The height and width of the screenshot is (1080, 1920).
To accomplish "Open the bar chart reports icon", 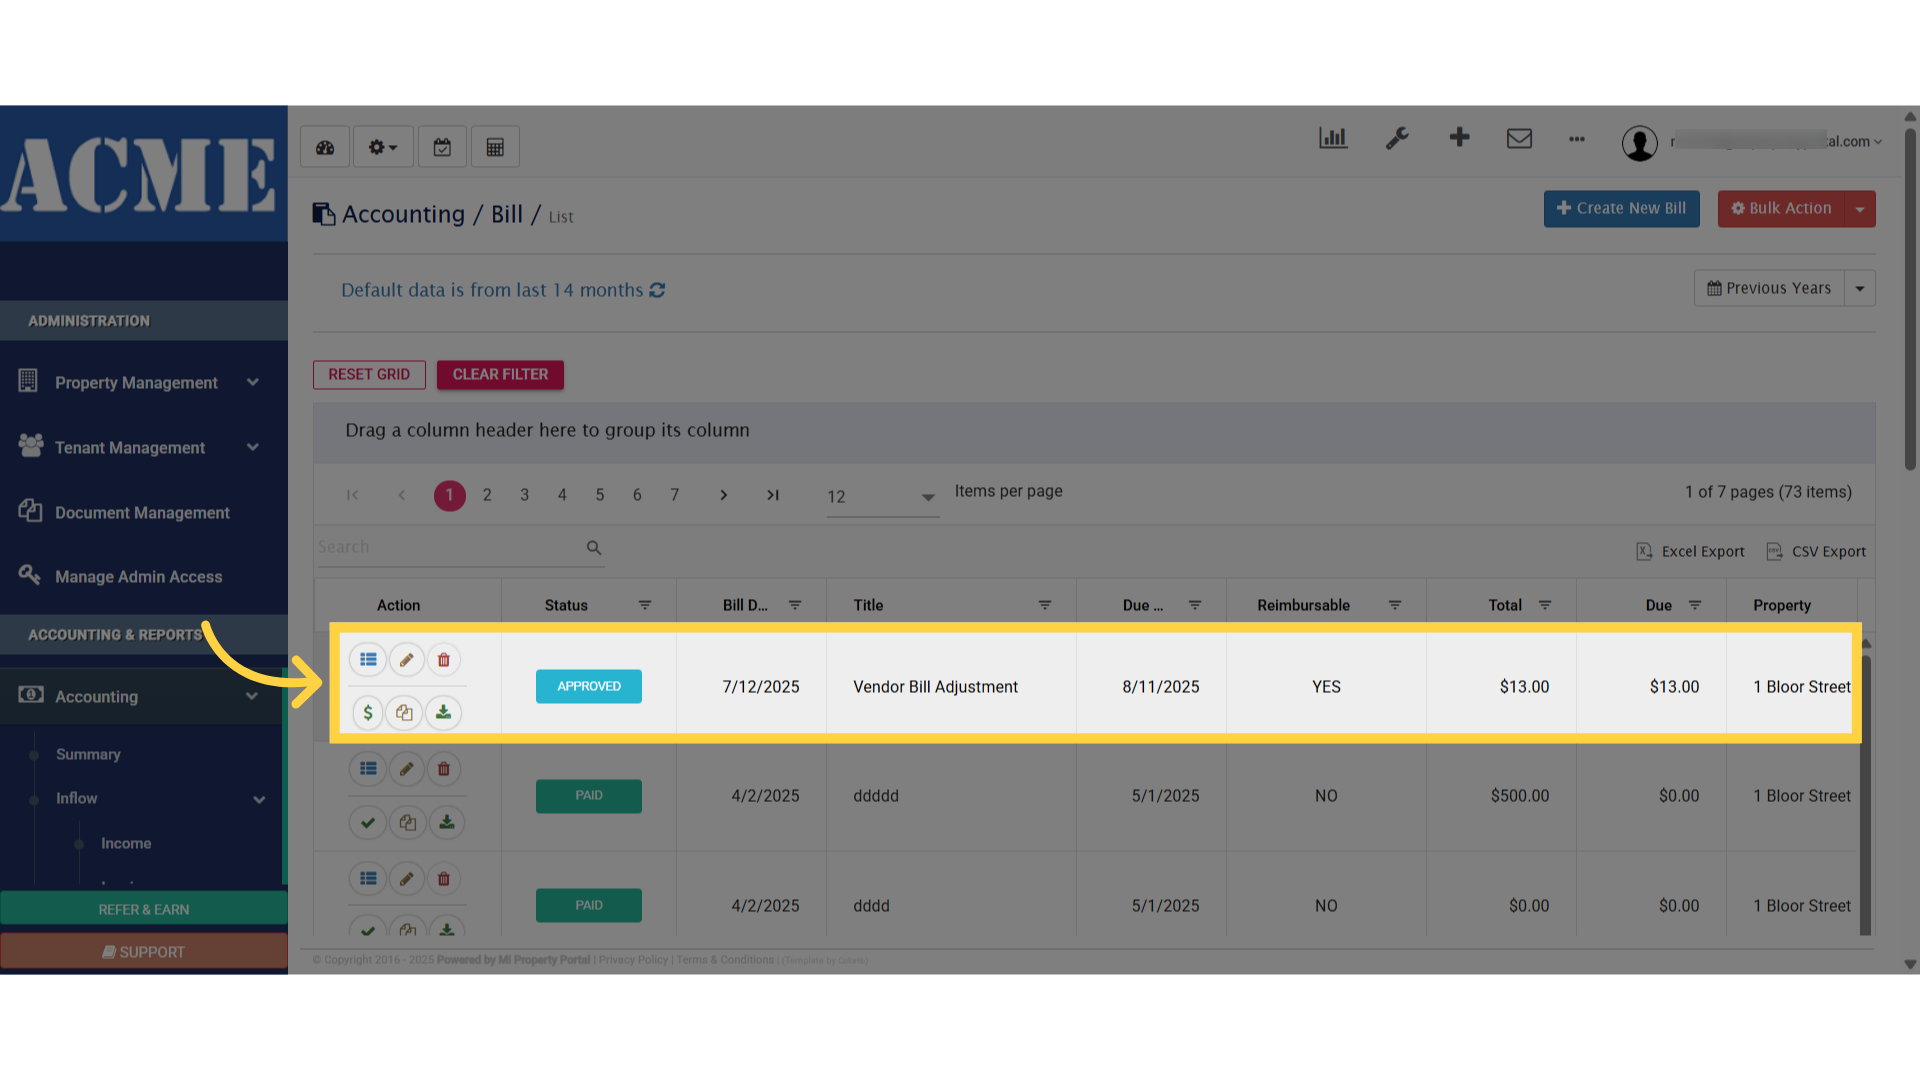I will (1333, 139).
